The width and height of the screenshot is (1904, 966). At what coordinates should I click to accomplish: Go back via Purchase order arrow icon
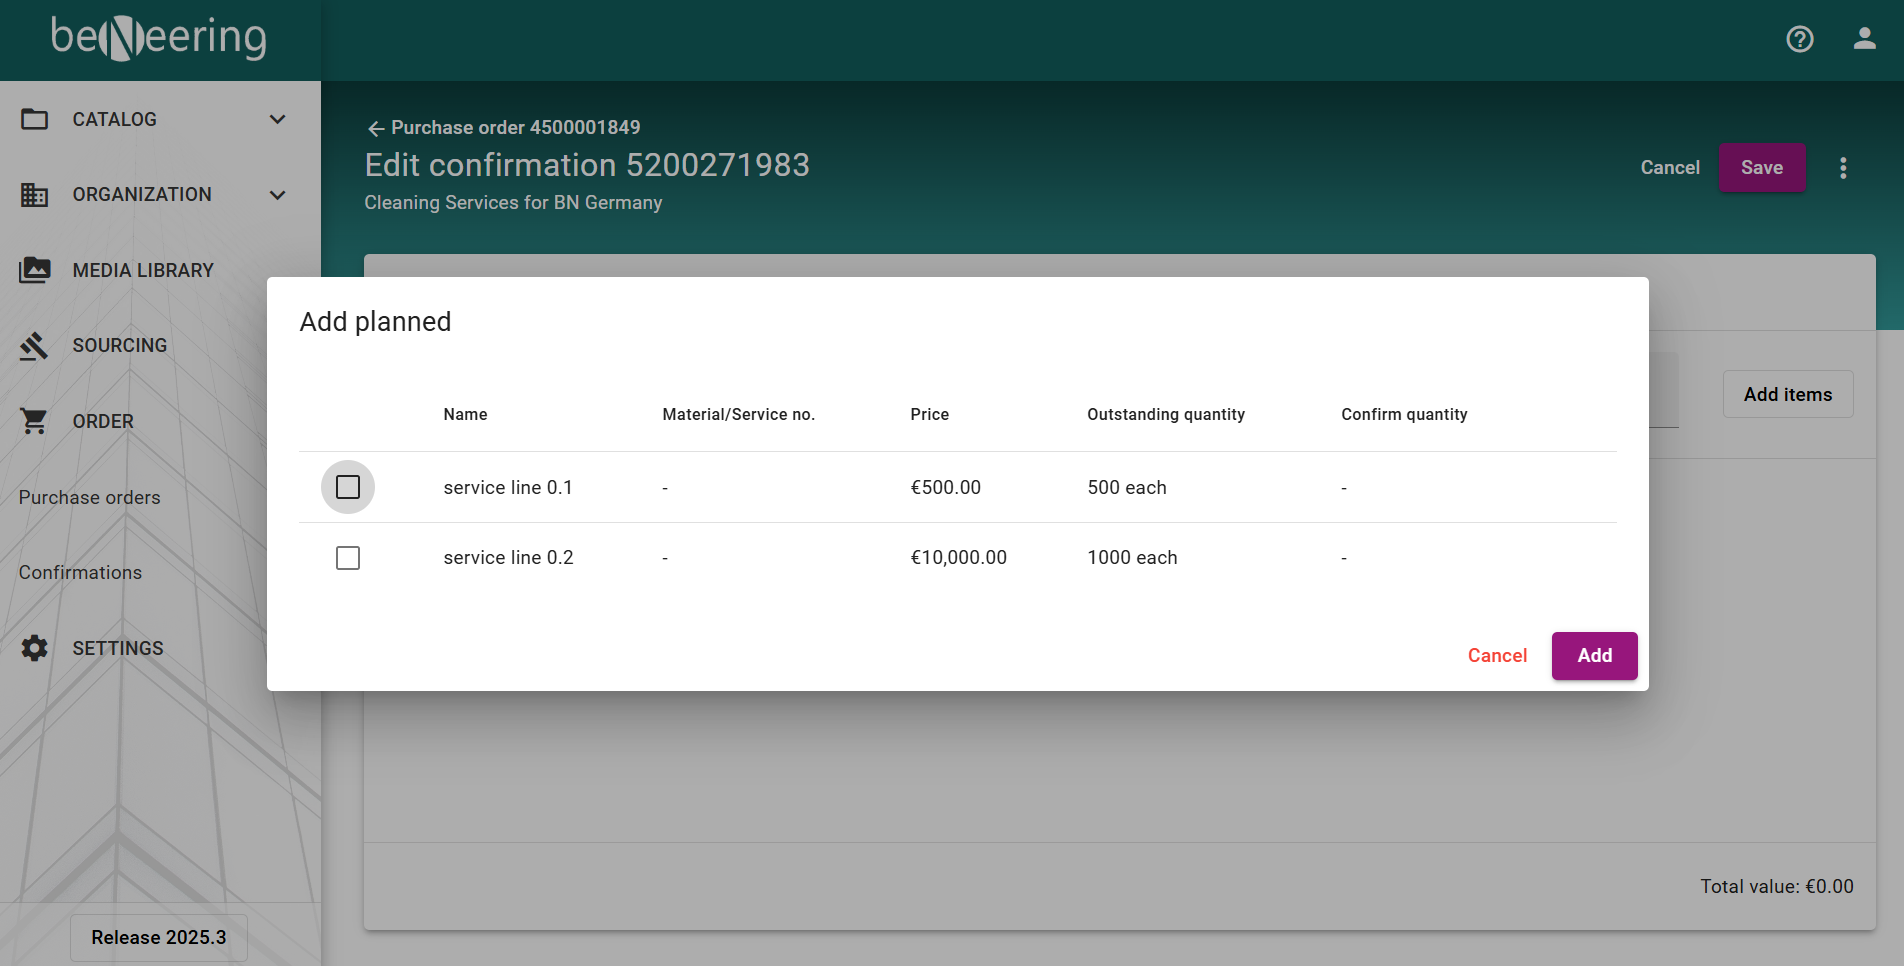pyautogui.click(x=376, y=128)
